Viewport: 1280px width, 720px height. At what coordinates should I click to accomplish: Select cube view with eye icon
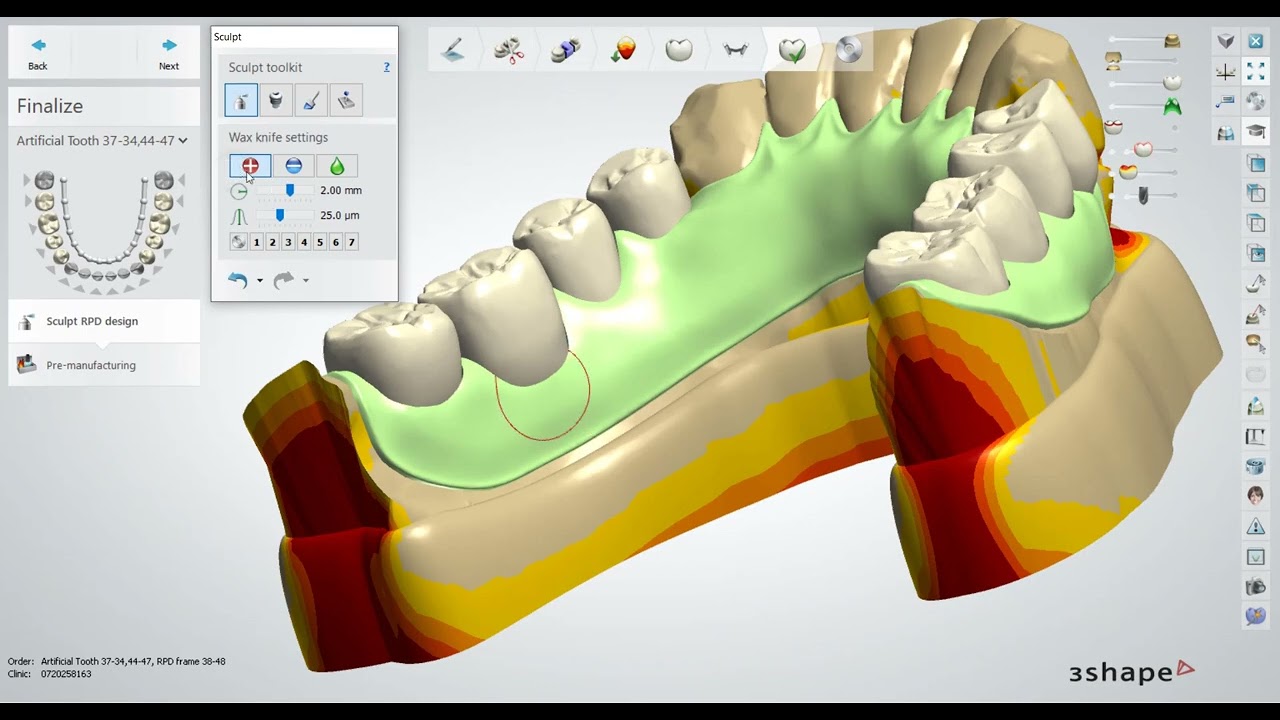point(1256,253)
